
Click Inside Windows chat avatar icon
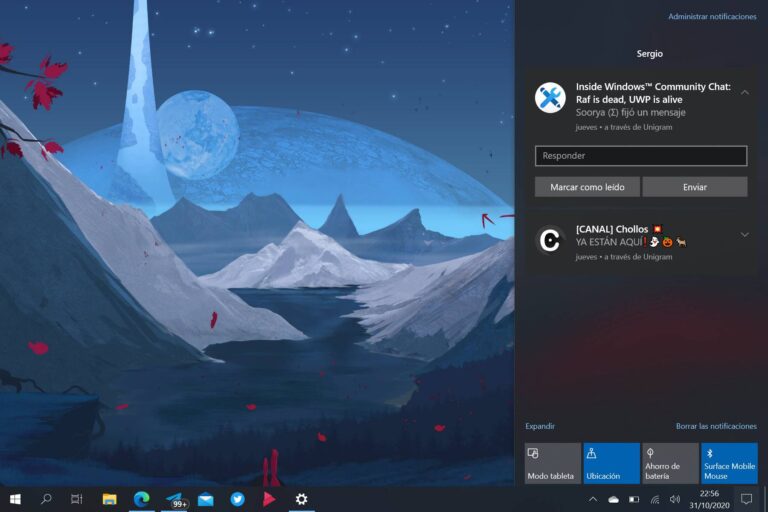550,98
